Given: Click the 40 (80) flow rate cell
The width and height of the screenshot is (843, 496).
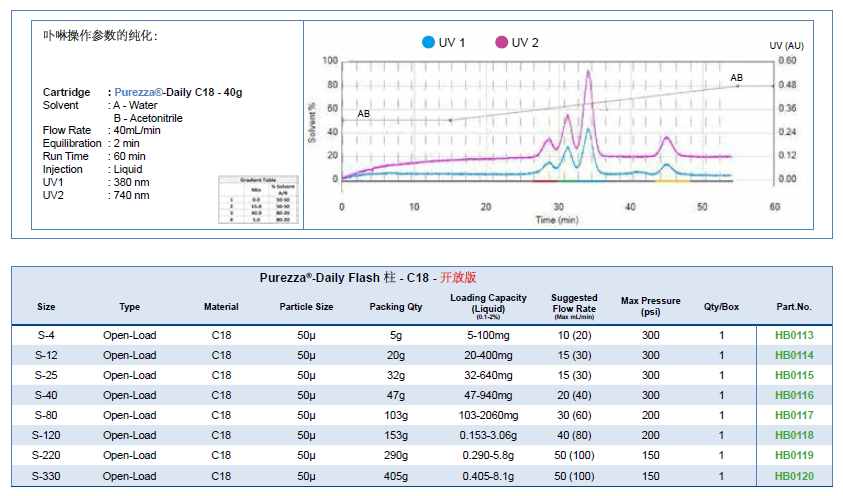Looking at the screenshot, I should click(x=574, y=435).
